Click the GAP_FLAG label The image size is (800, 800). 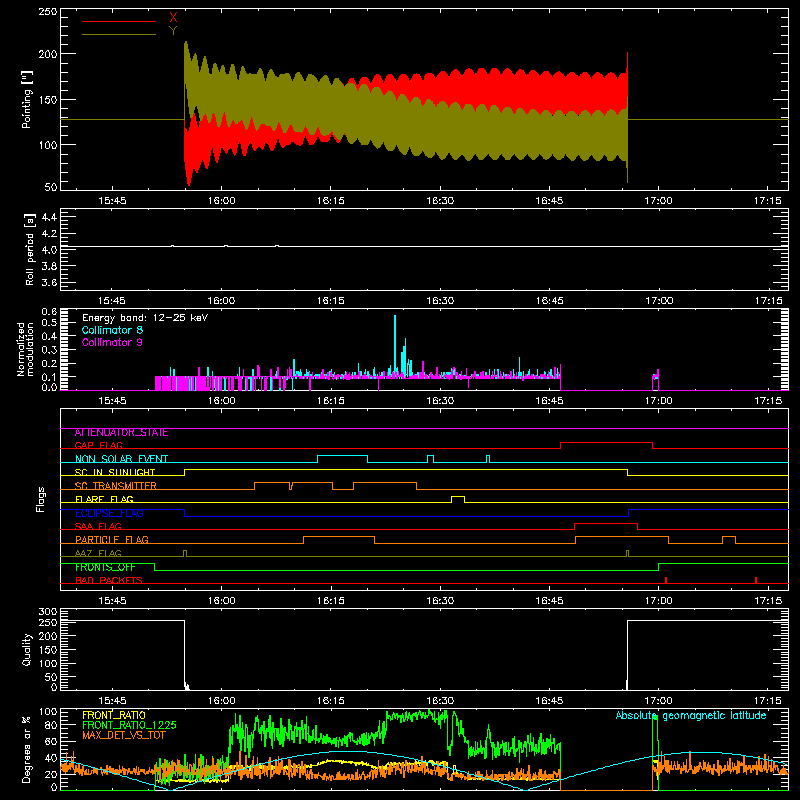(98, 445)
